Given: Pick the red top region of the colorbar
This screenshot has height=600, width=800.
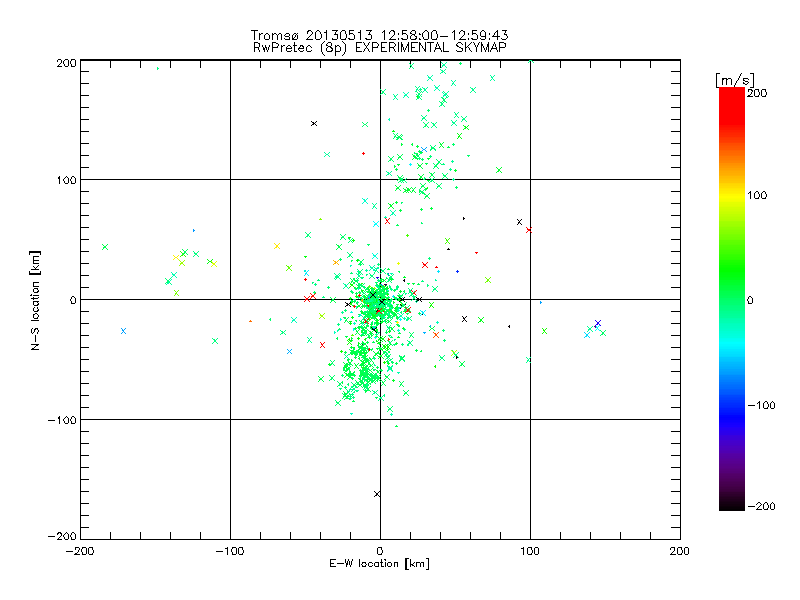Looking at the screenshot, I should (732, 105).
